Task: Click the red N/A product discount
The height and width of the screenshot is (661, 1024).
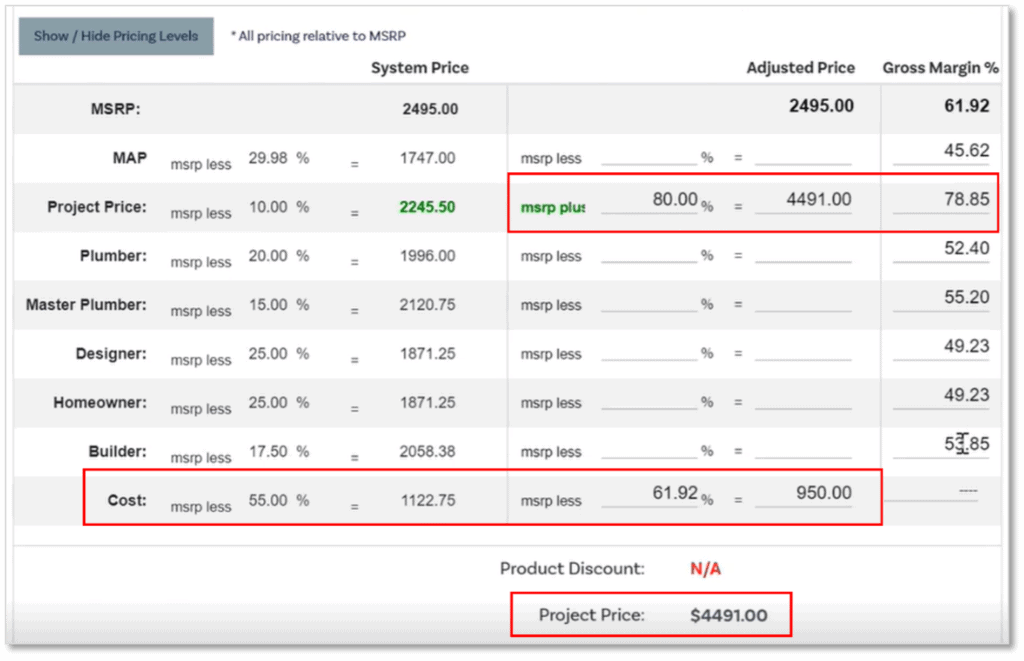Action: pyautogui.click(x=705, y=569)
